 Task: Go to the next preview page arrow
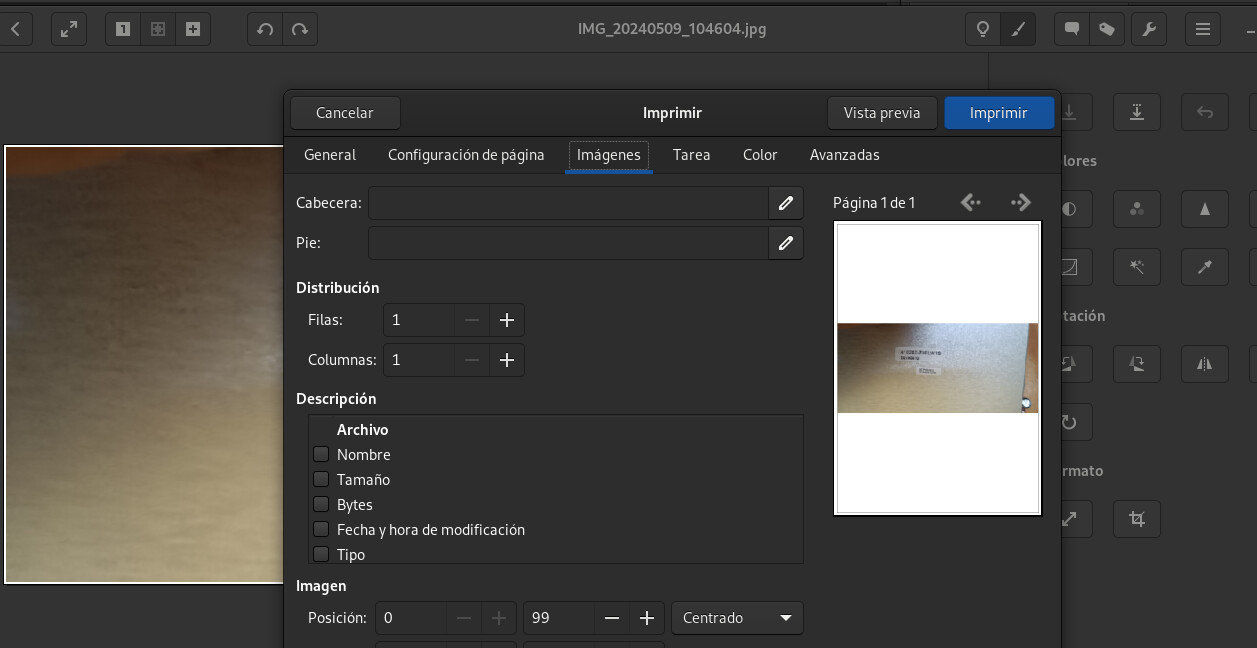pos(1020,203)
